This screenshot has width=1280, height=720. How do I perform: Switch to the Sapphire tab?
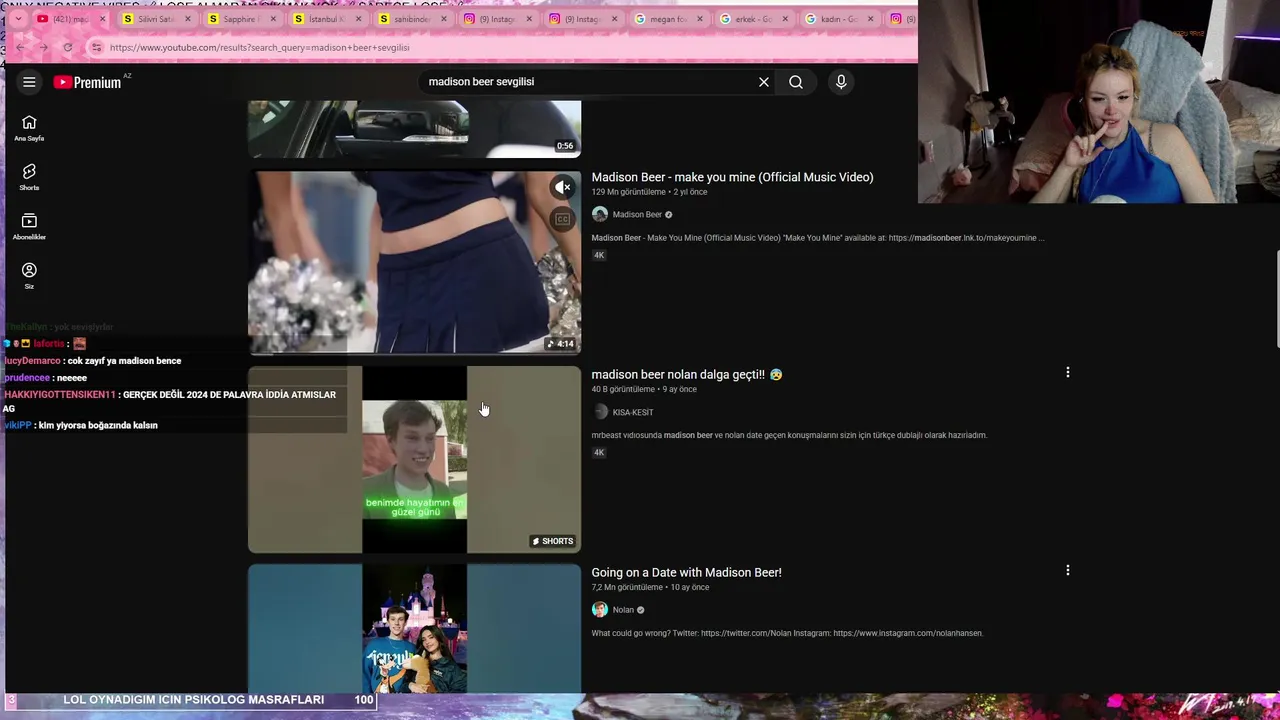[241, 19]
